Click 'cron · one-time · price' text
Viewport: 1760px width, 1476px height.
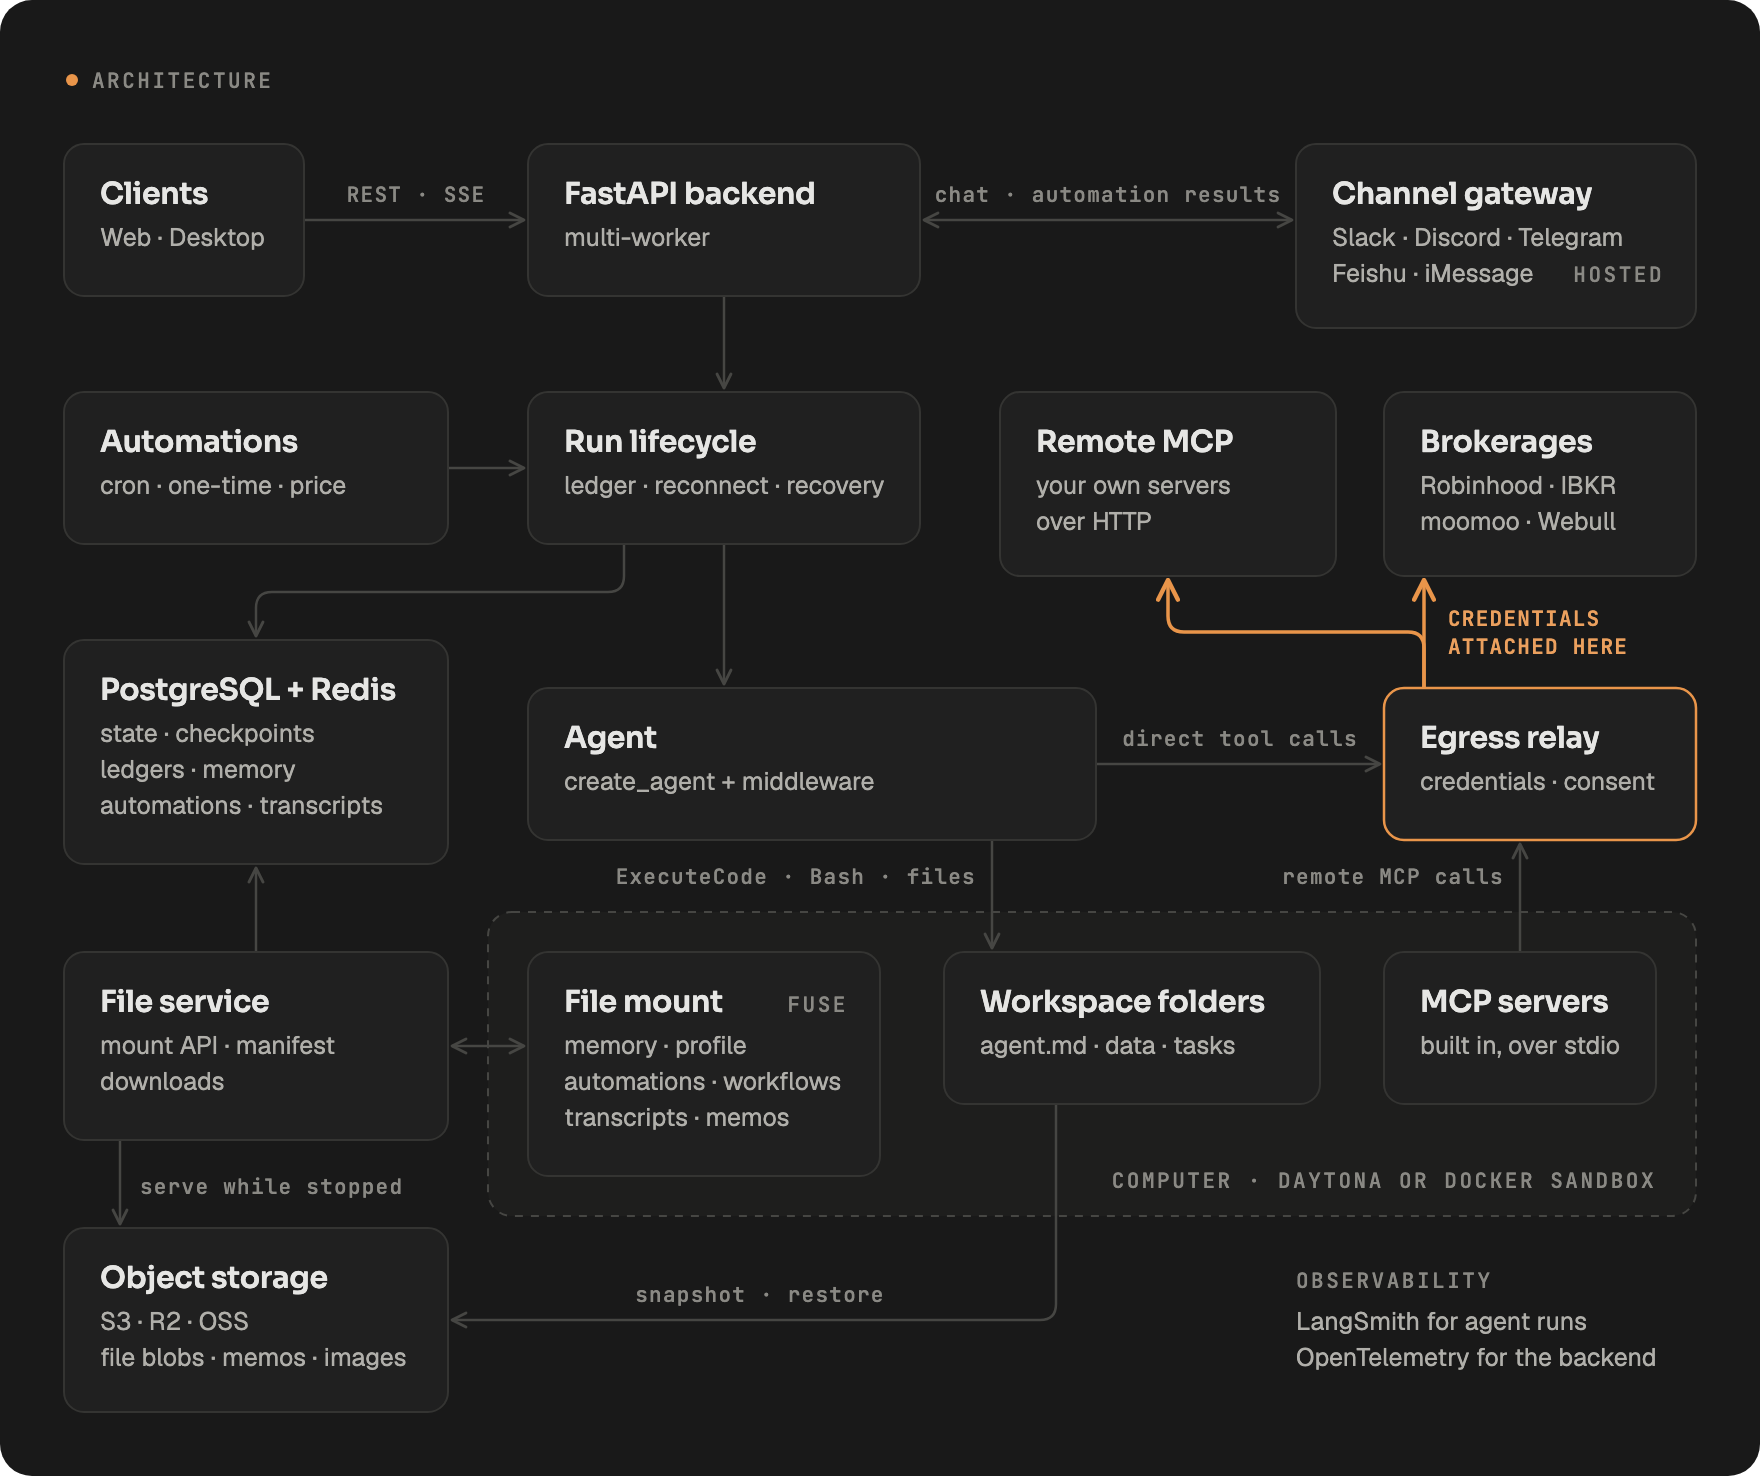click(x=223, y=486)
